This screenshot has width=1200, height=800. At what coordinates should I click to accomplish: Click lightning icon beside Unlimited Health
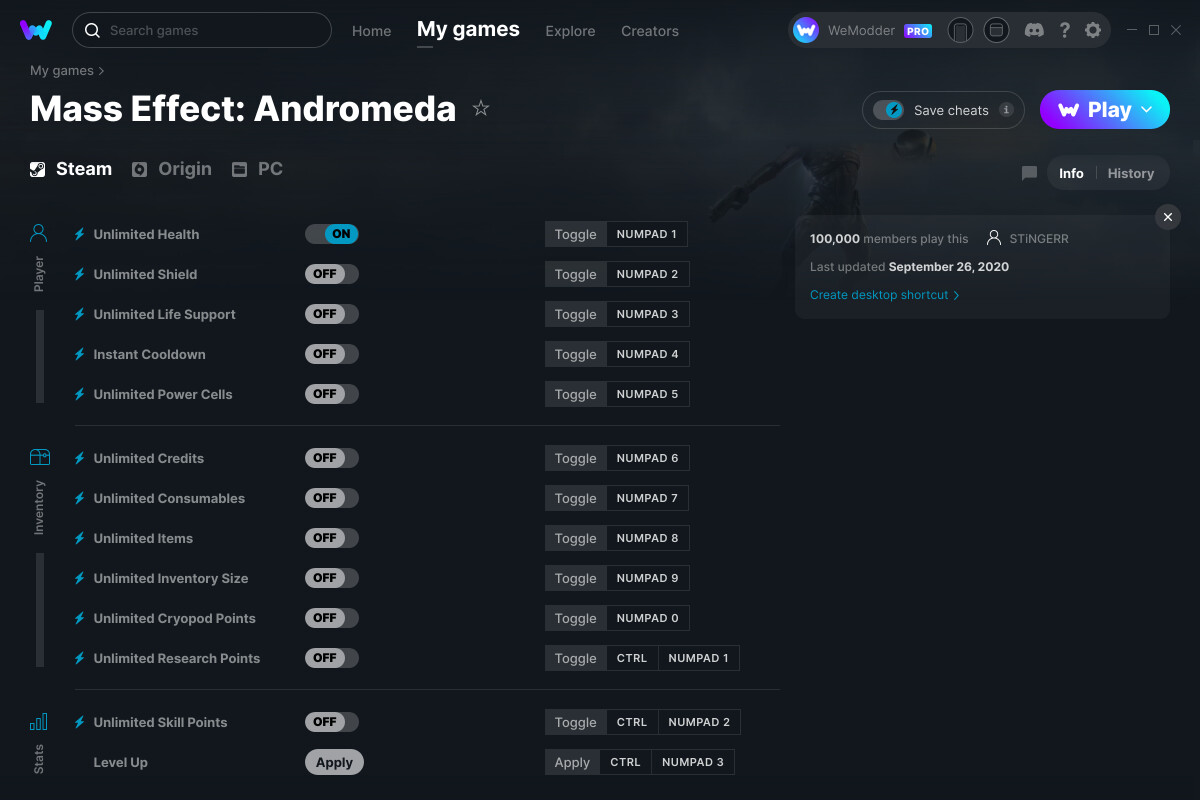pos(80,234)
